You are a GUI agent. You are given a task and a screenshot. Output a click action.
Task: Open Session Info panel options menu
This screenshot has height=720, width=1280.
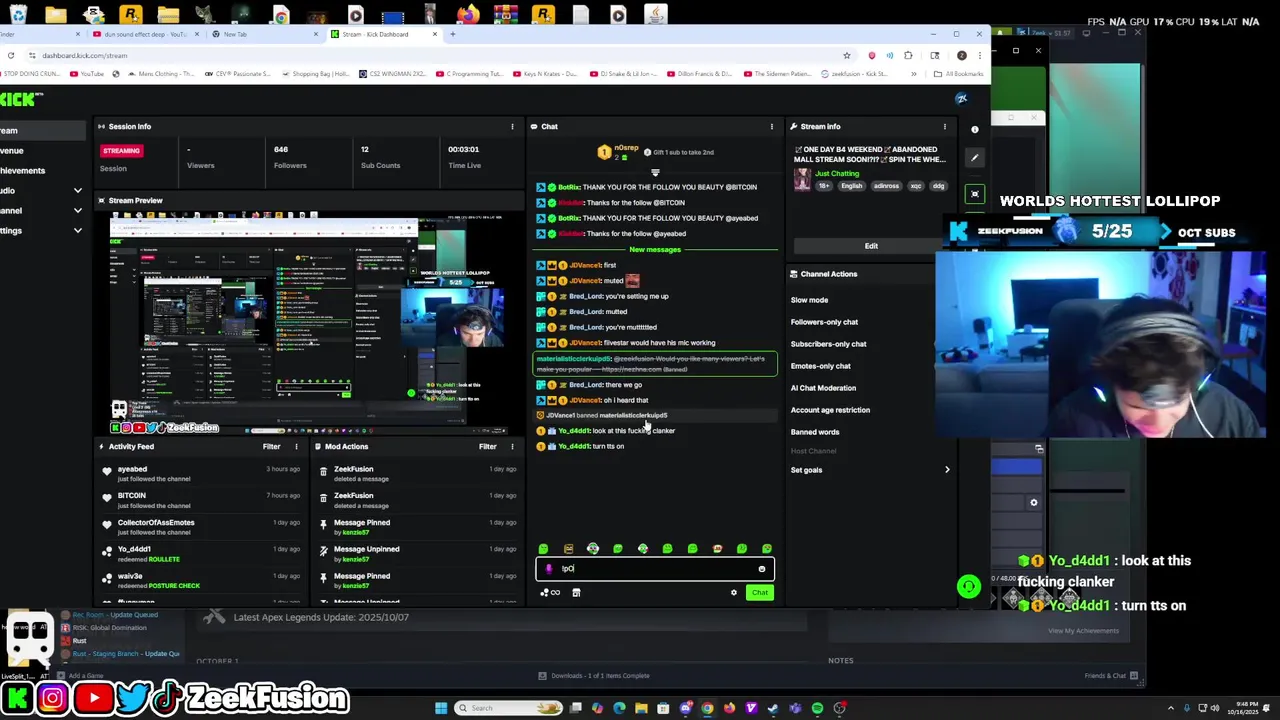tap(512, 126)
